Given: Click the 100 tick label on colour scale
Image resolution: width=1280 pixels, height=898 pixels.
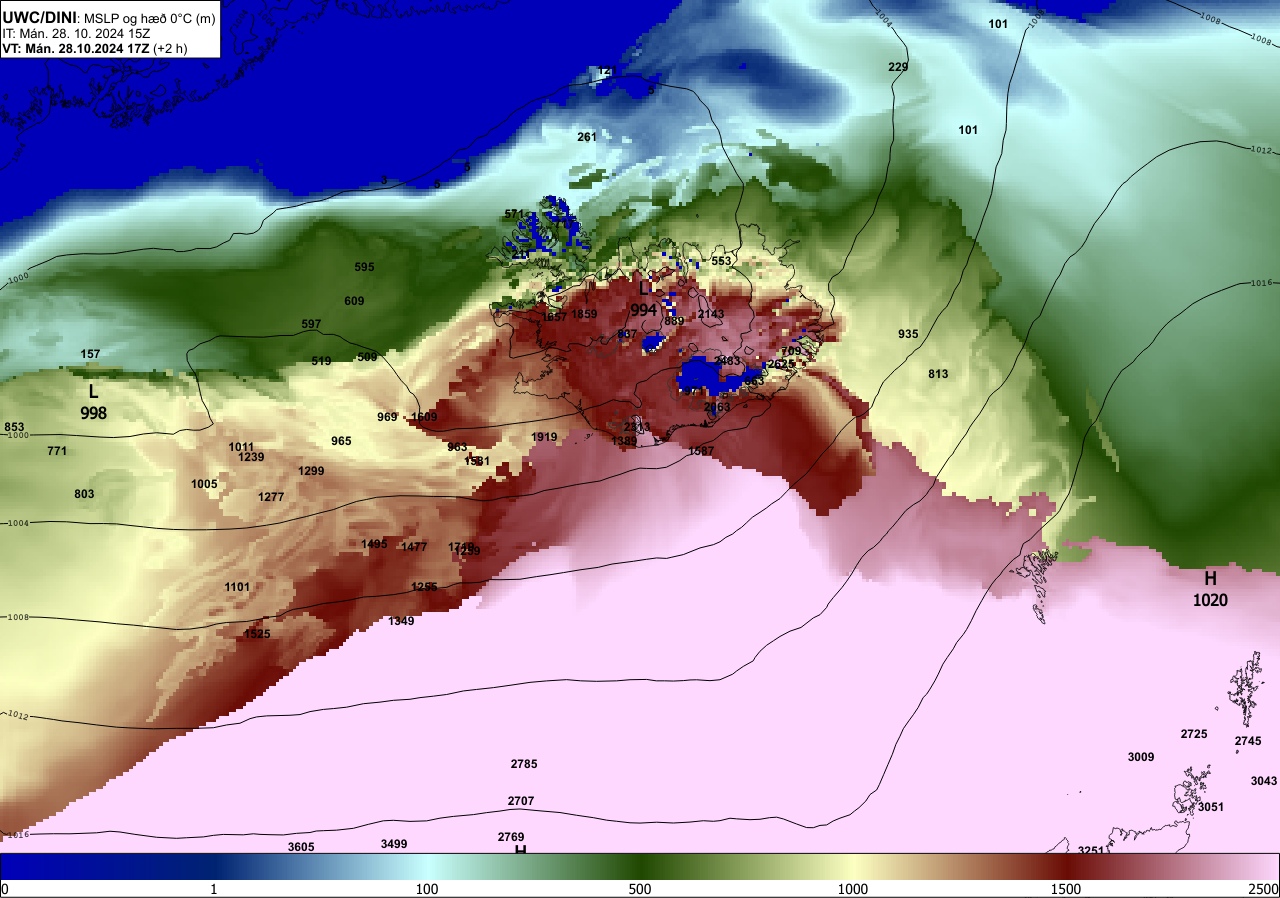Looking at the screenshot, I should 427,890.
